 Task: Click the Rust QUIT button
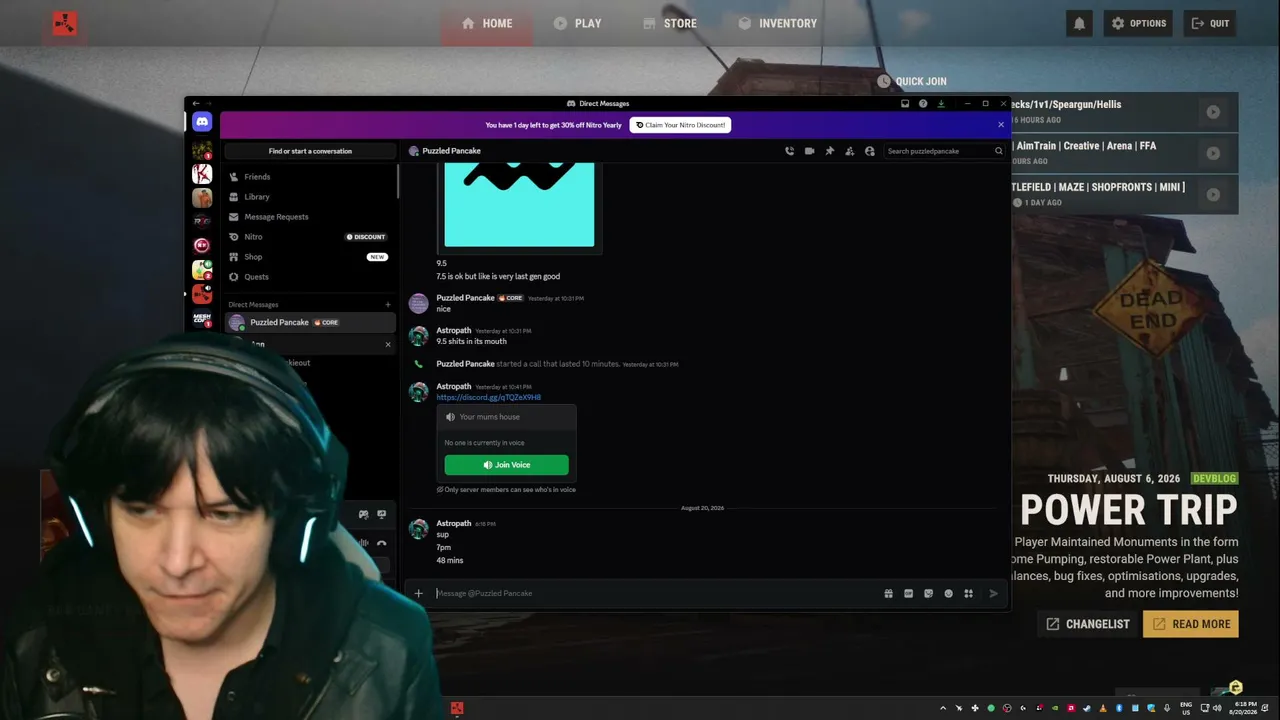pos(1211,23)
